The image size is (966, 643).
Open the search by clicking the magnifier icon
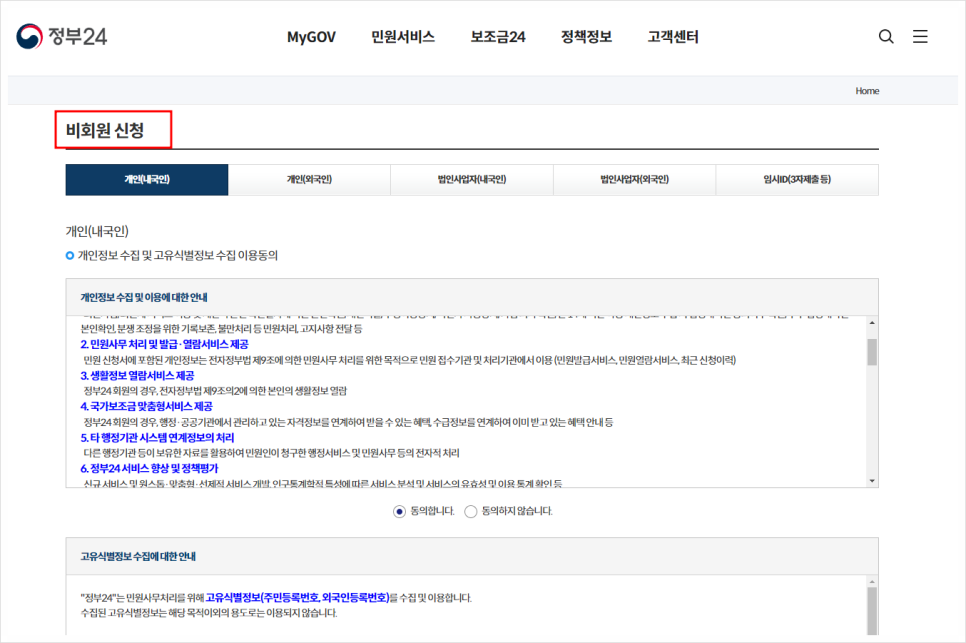point(886,36)
